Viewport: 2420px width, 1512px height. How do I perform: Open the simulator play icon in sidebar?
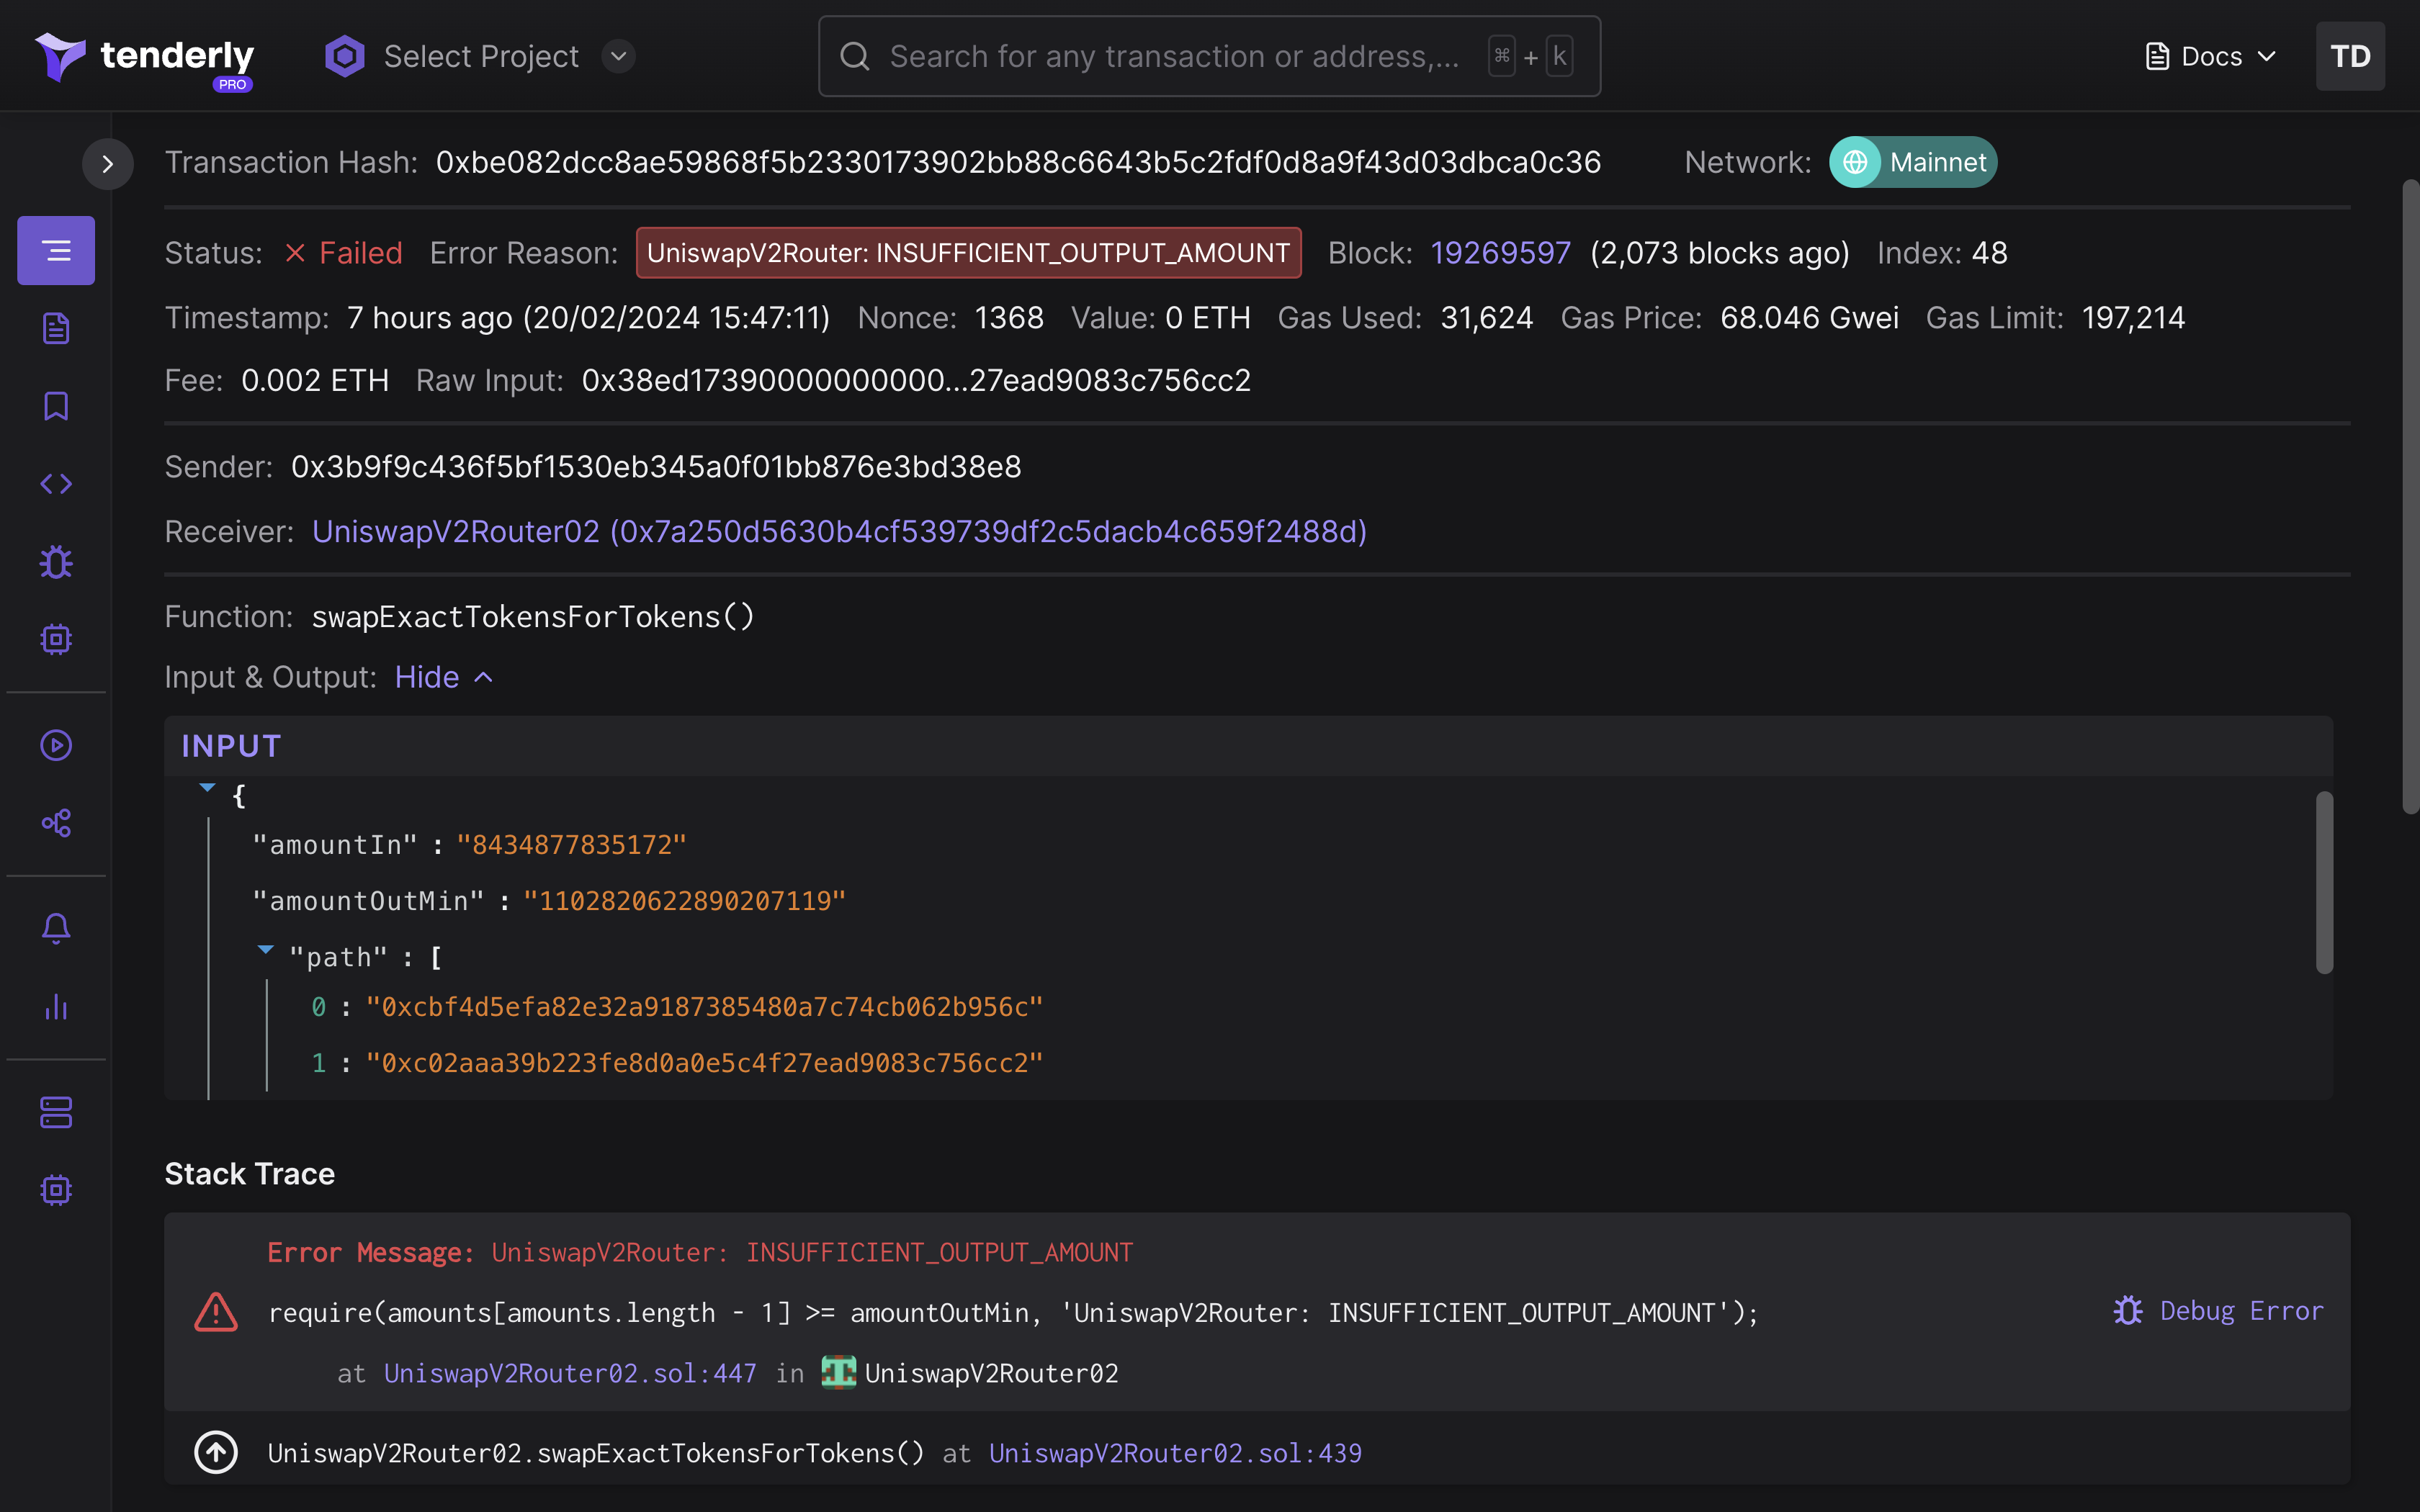(x=56, y=745)
